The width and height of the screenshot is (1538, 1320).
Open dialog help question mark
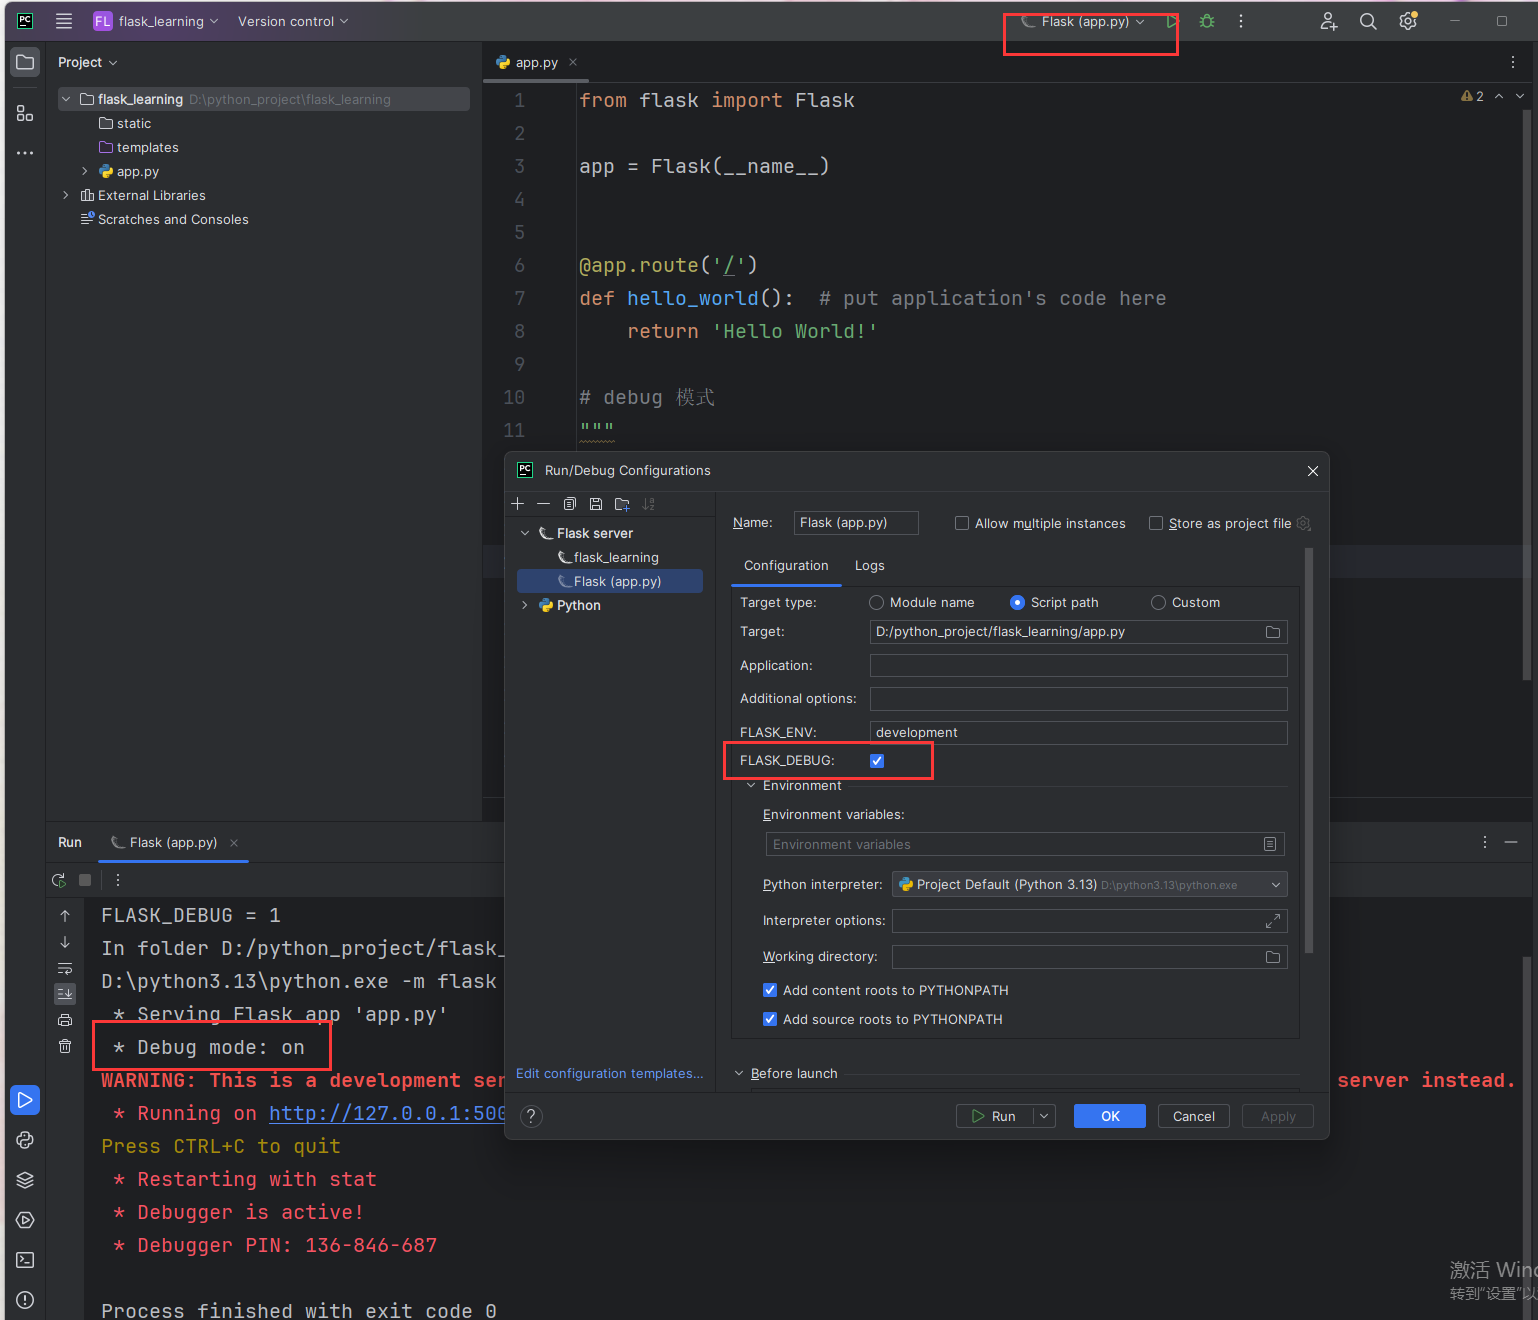pos(532,1116)
